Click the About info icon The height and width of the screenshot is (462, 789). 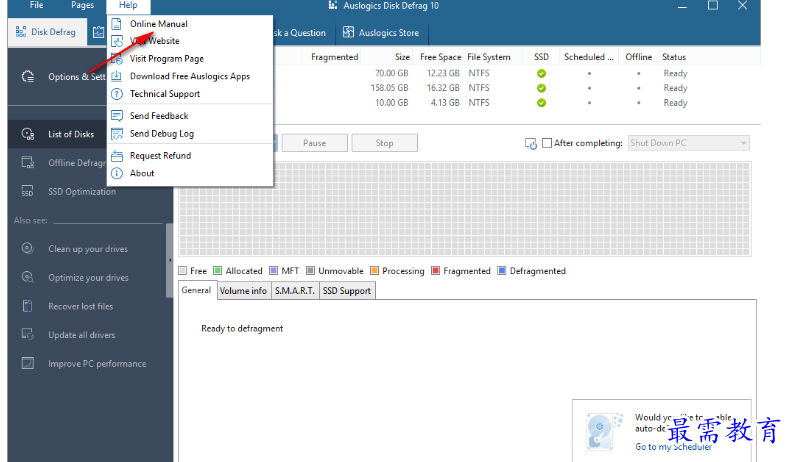(x=117, y=173)
